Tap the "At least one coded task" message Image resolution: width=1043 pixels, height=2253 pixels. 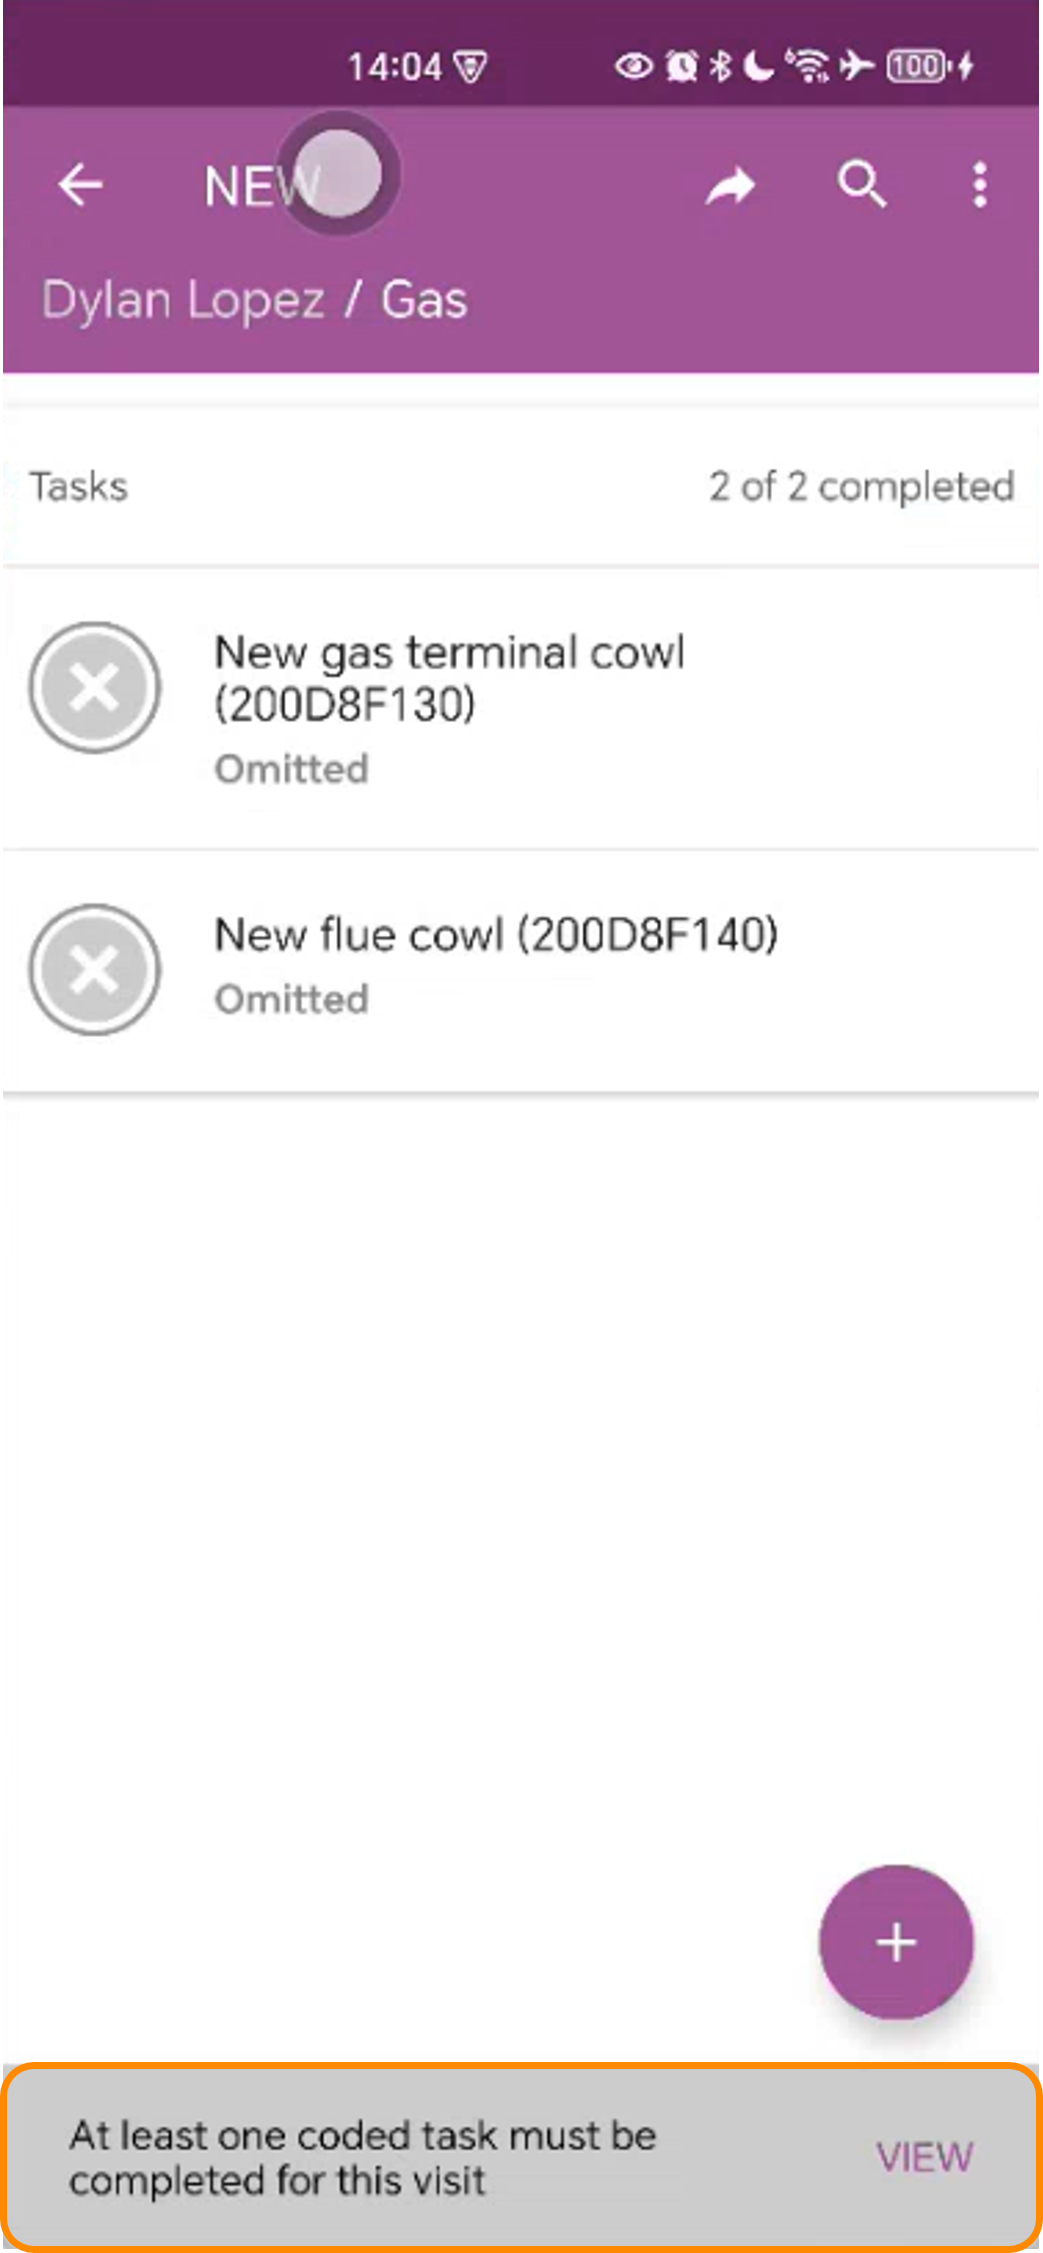362,2158
